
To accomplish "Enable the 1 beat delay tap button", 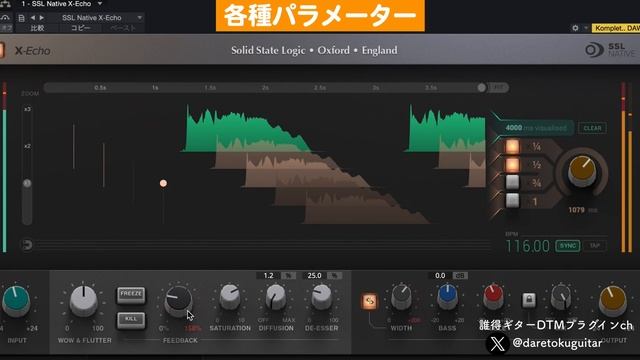I will click(x=513, y=201).
